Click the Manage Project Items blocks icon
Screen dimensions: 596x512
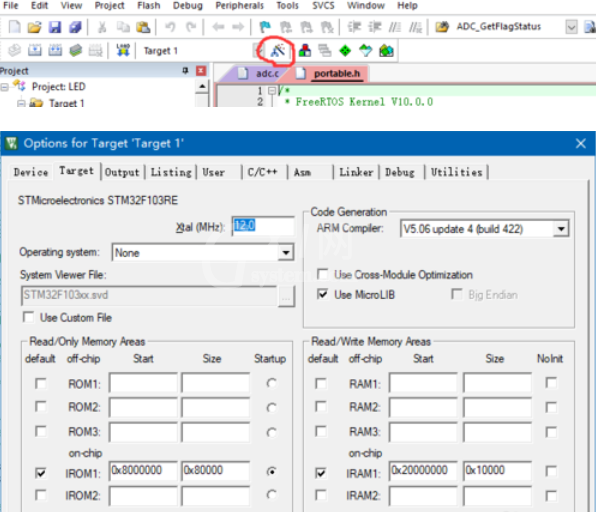click(304, 51)
